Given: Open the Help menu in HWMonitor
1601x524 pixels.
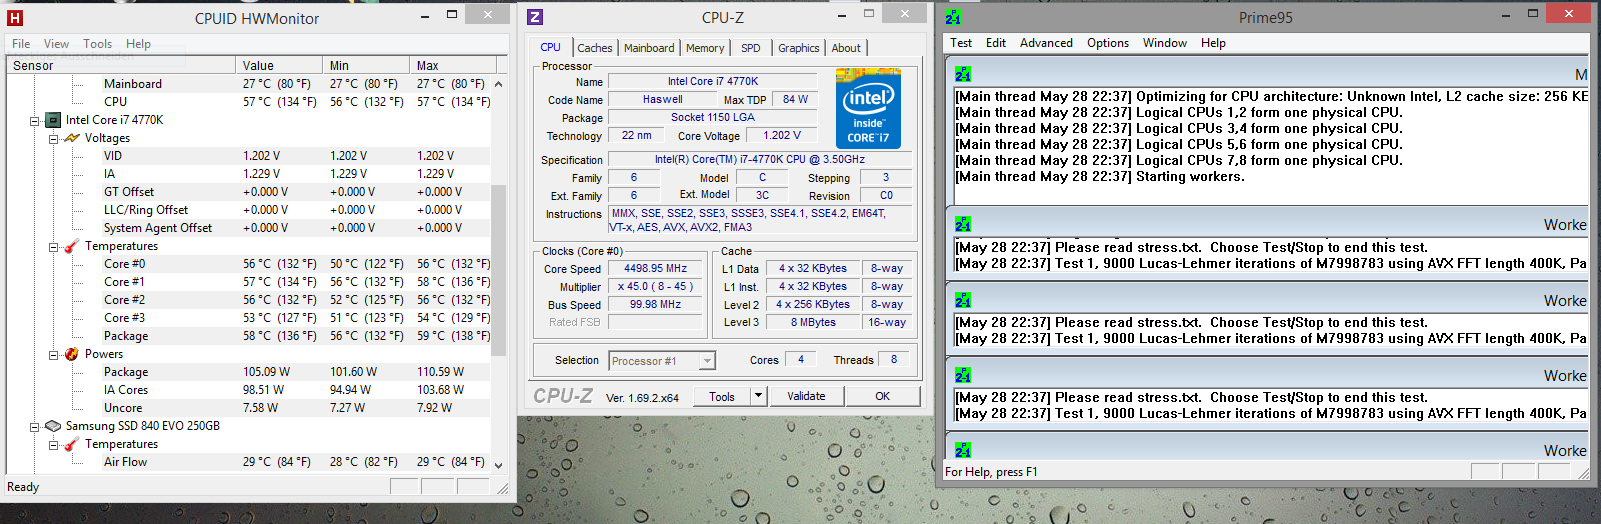Looking at the screenshot, I should tap(138, 44).
